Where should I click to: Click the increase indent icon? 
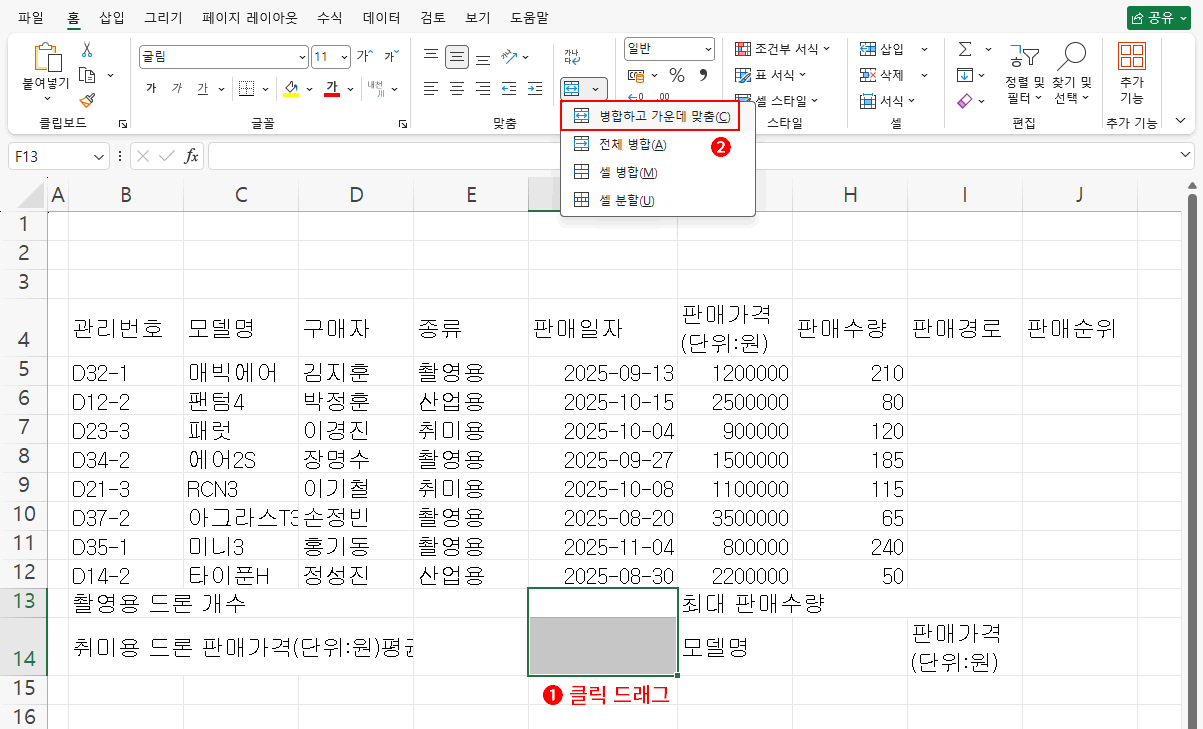535,89
